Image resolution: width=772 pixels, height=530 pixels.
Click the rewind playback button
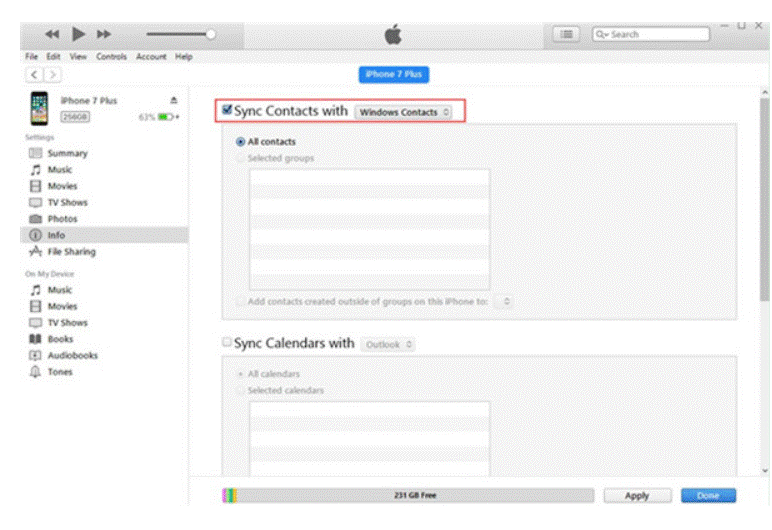[x=52, y=34]
